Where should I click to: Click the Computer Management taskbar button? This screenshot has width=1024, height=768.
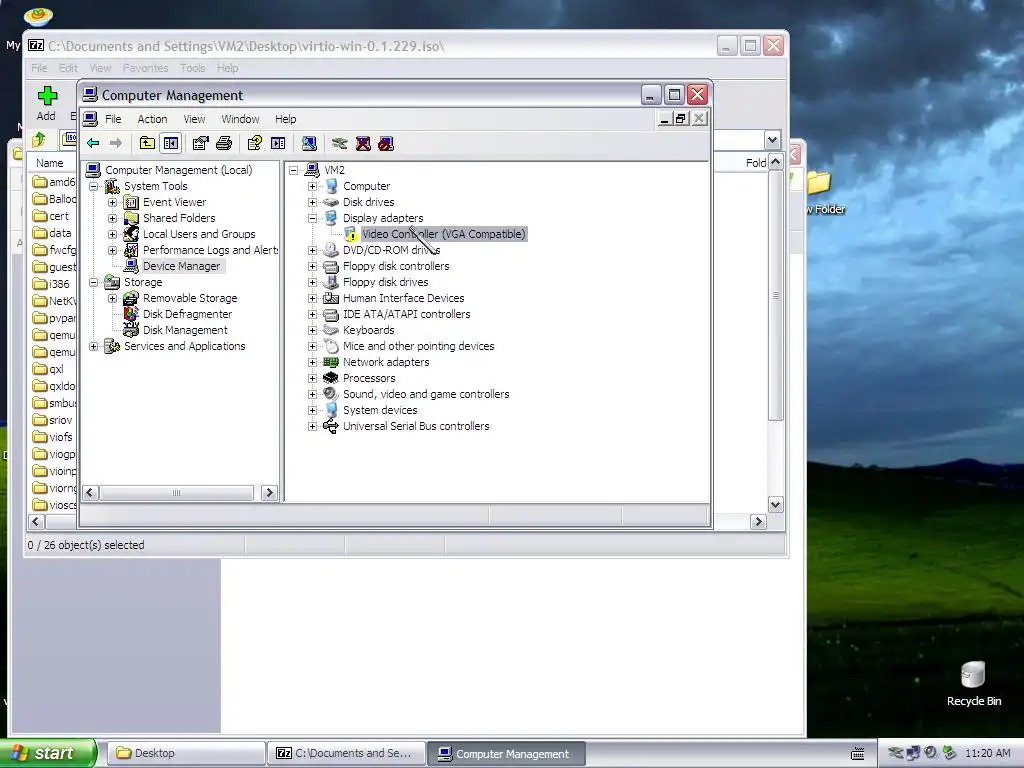[506, 754]
